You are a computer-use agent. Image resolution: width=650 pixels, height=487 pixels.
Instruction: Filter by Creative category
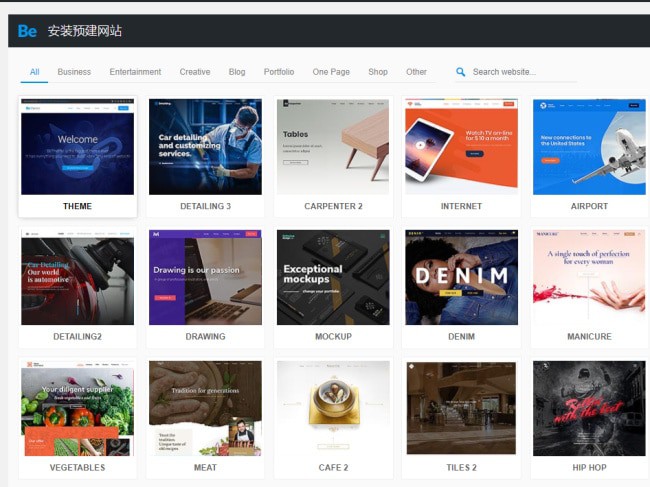[x=195, y=72]
